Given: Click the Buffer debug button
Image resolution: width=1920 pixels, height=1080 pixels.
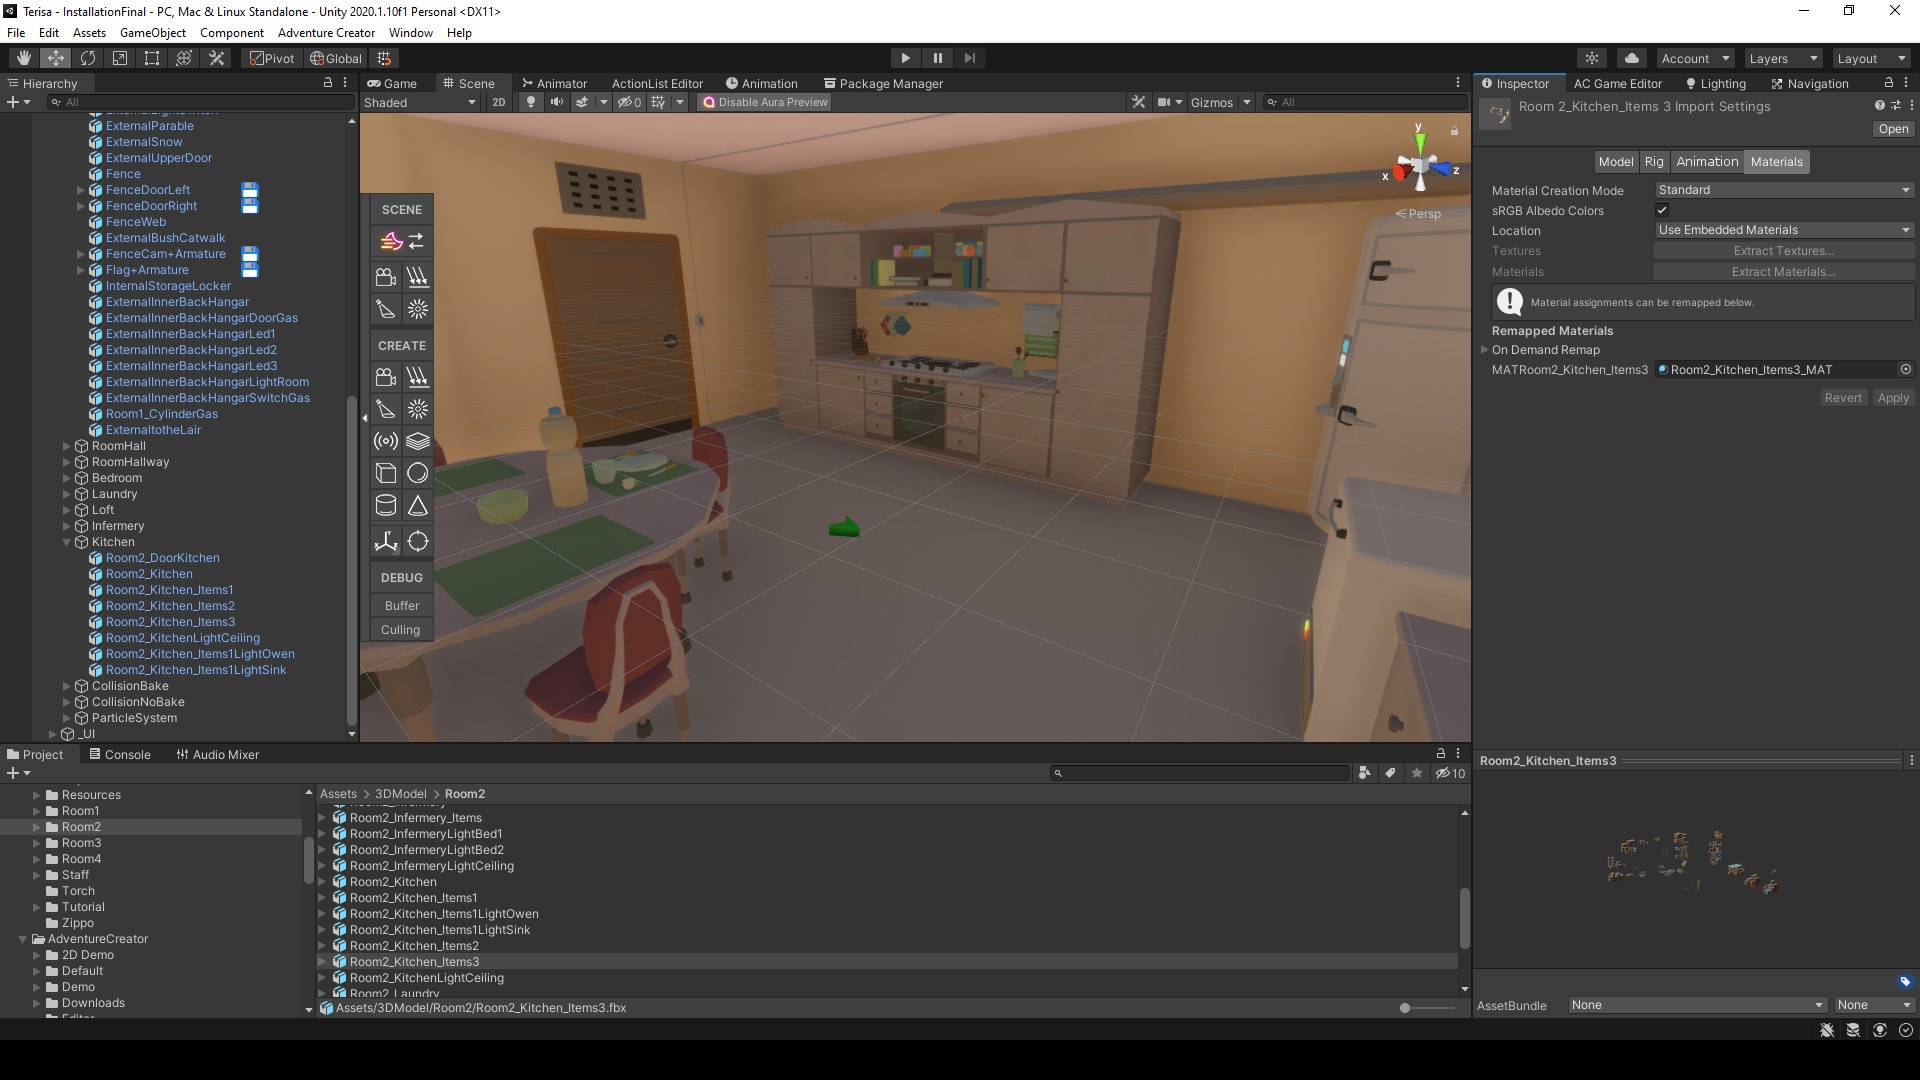Looking at the screenshot, I should tap(402, 606).
